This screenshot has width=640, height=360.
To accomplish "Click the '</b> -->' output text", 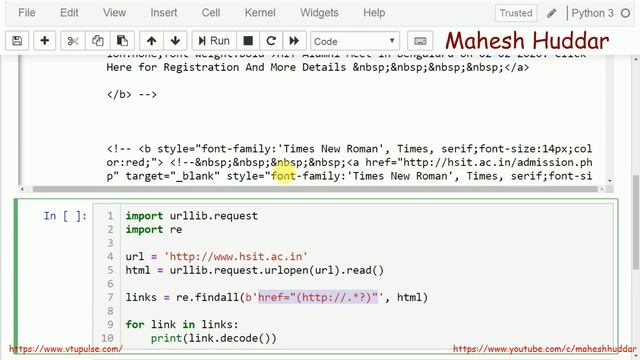I will pos(131,94).
